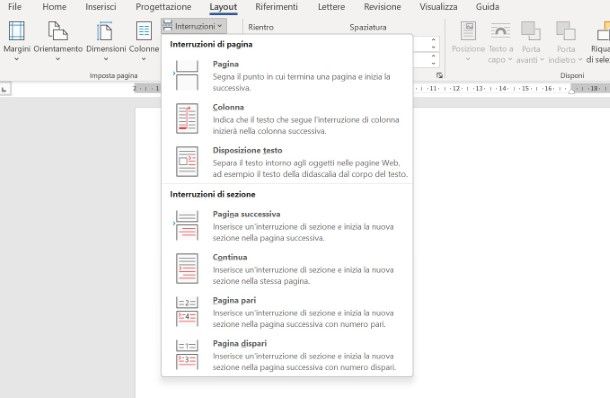Viewport: 610px width, 398px height.
Task: Click the Riquadro di selezione icon
Action: point(603,31)
